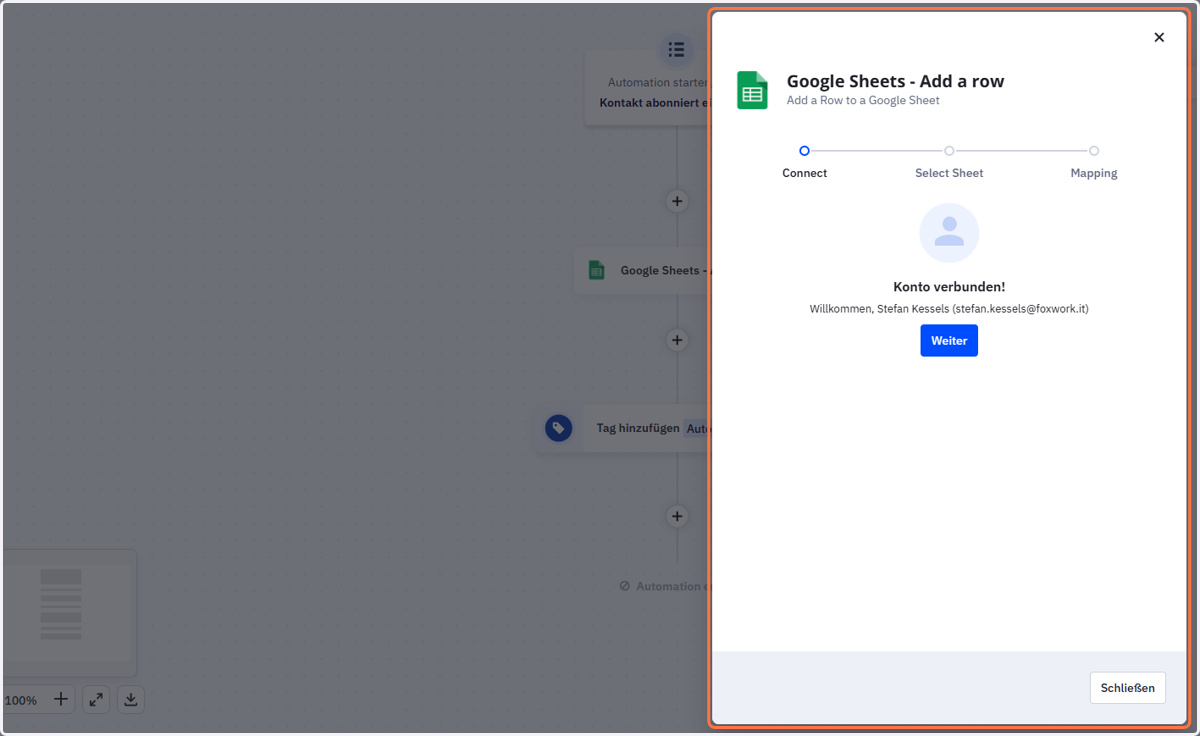Click the Schließen button

coord(1127,688)
